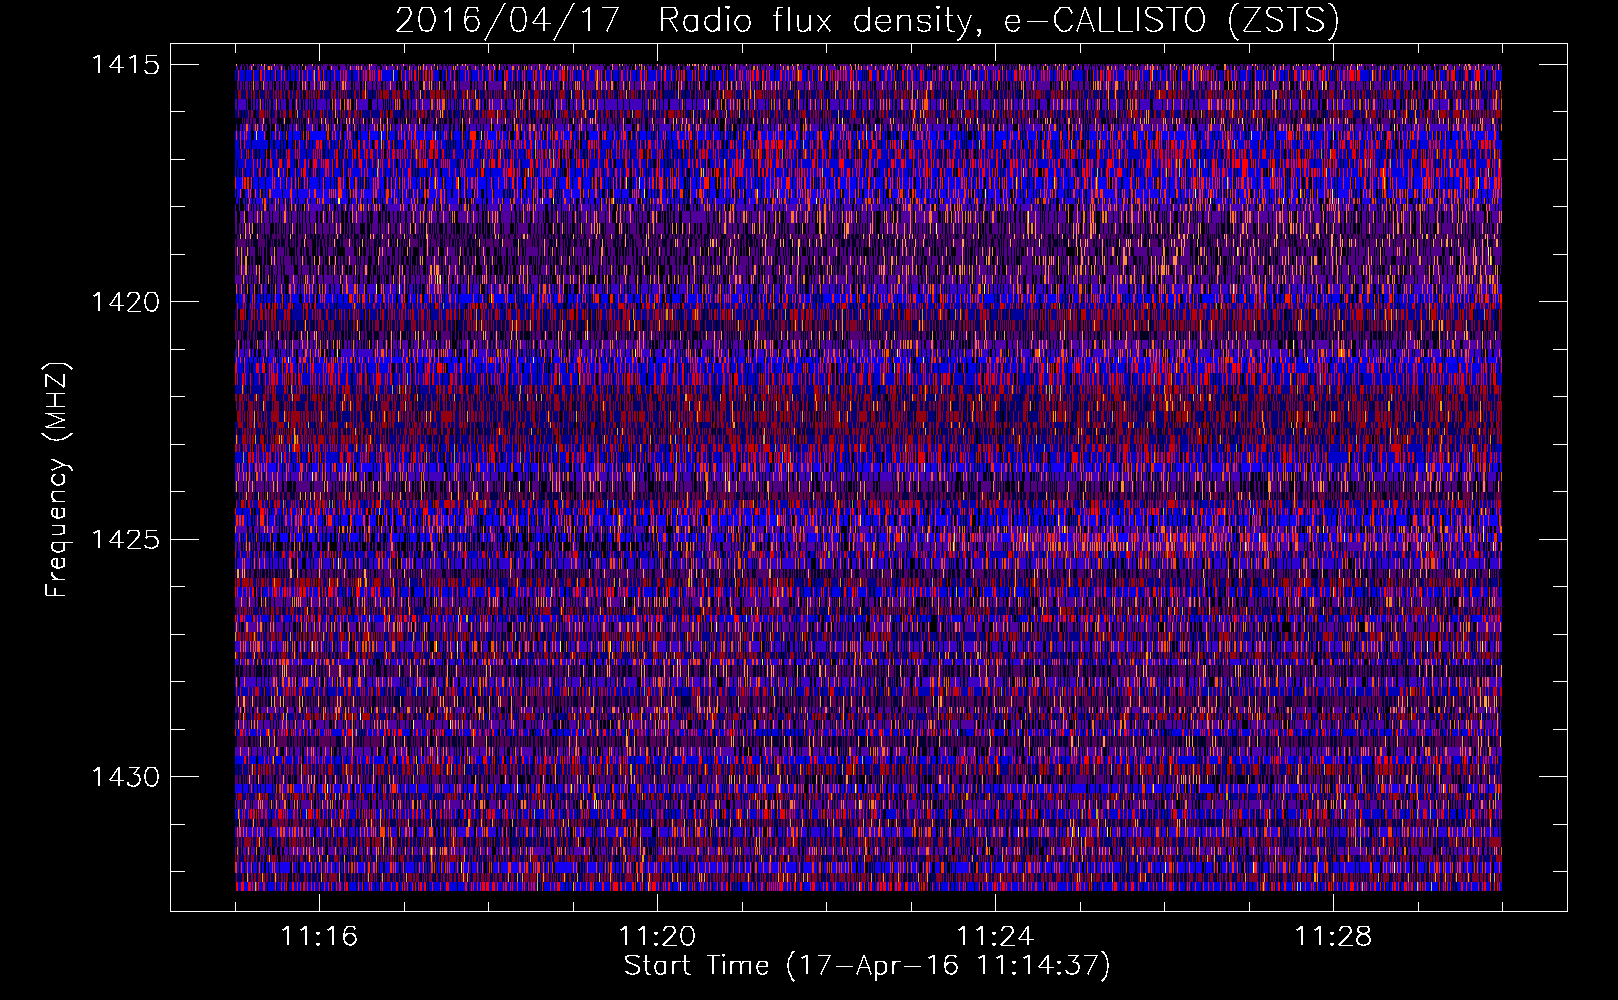Click the 1425 frequency tick label
1618x1000 pixels.
click(x=125, y=540)
